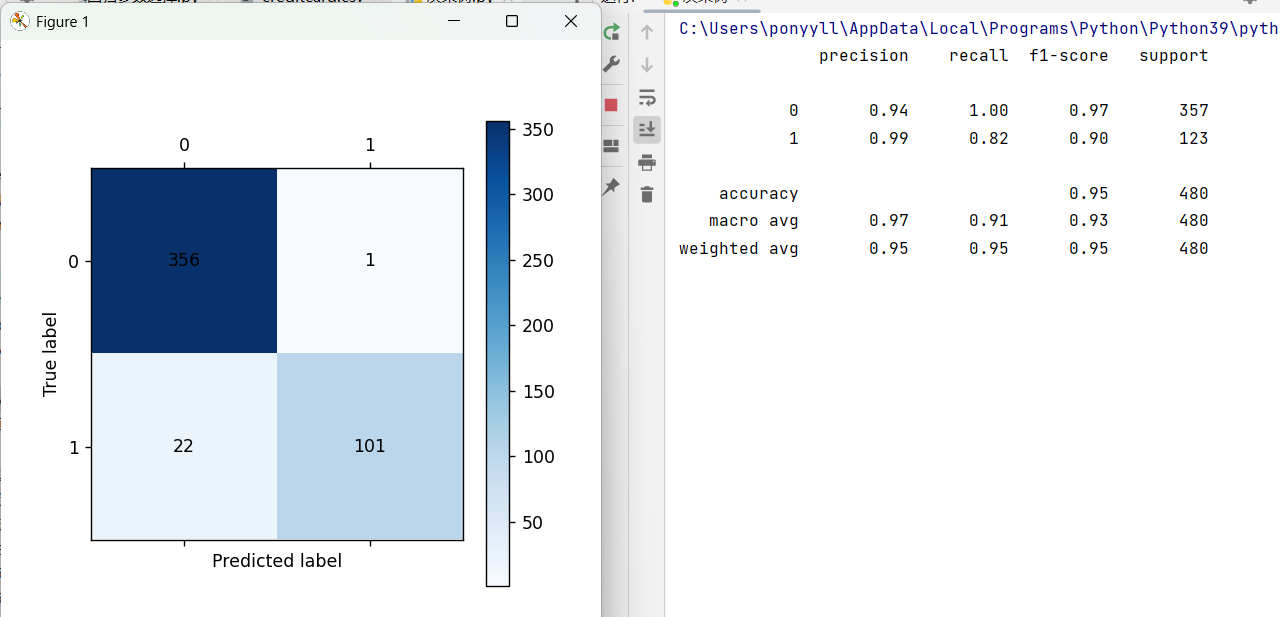Click the confusion matrix cell showing 101
The width and height of the screenshot is (1280, 617).
tap(370, 446)
